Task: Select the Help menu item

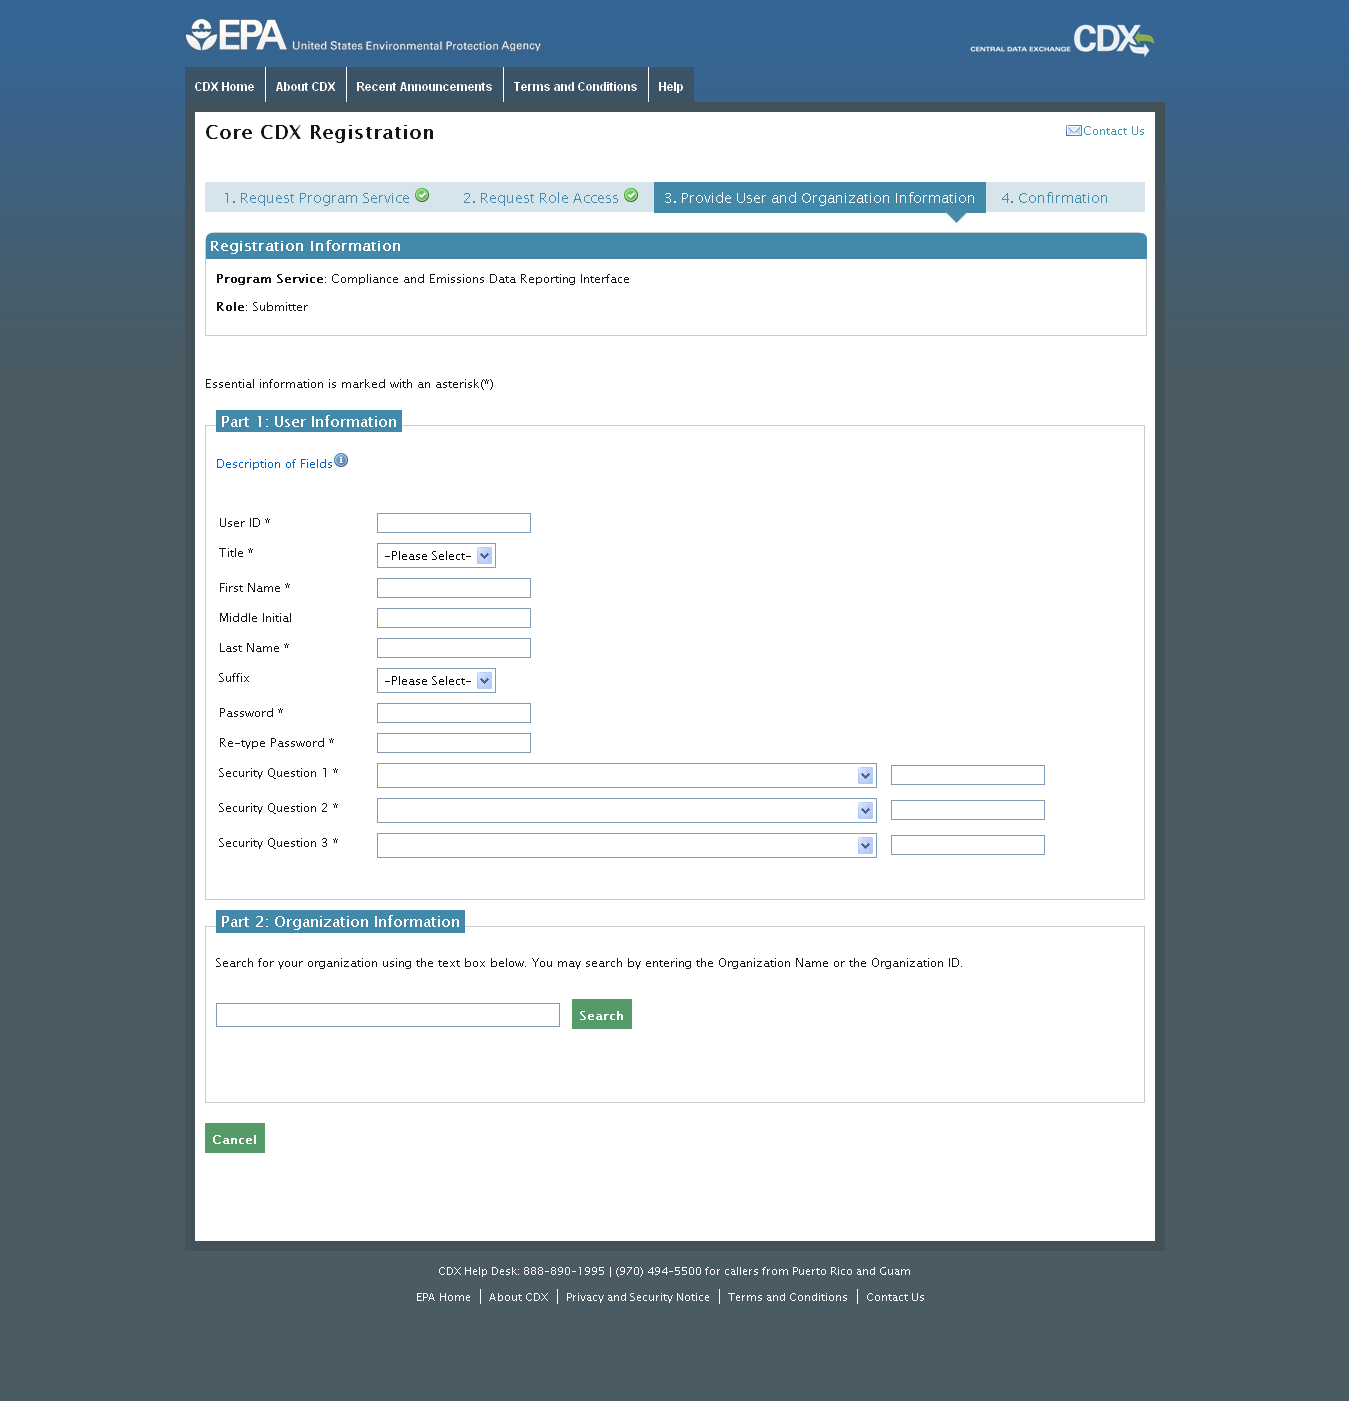Action: 670,86
